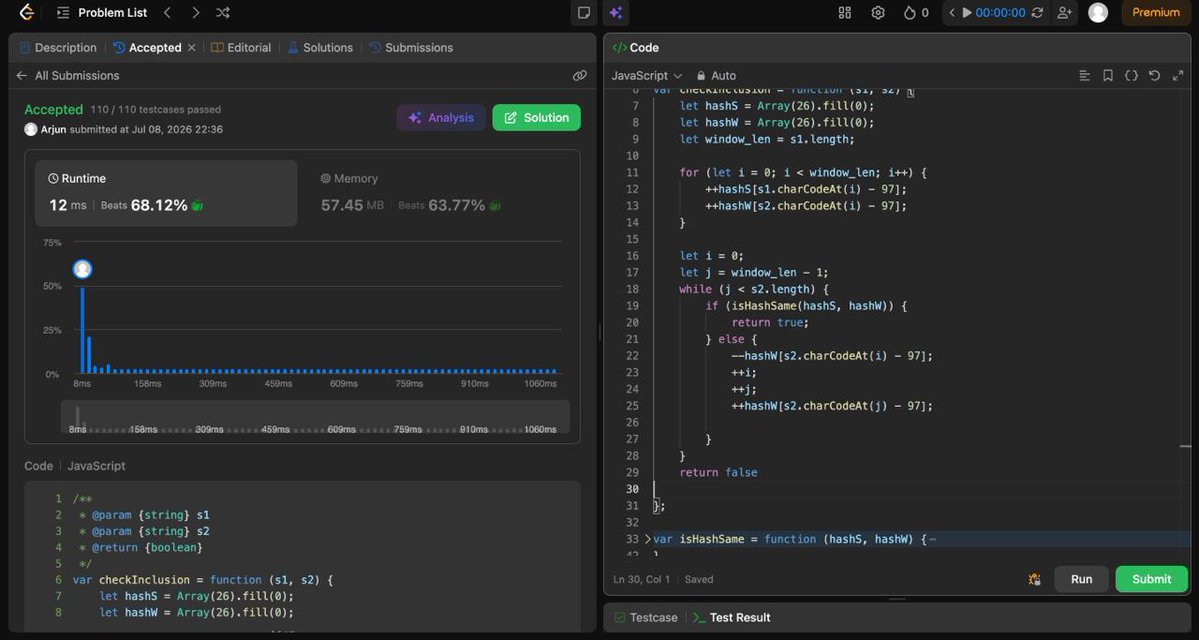
Task: Open the Problem List panel
Action: tap(102, 12)
